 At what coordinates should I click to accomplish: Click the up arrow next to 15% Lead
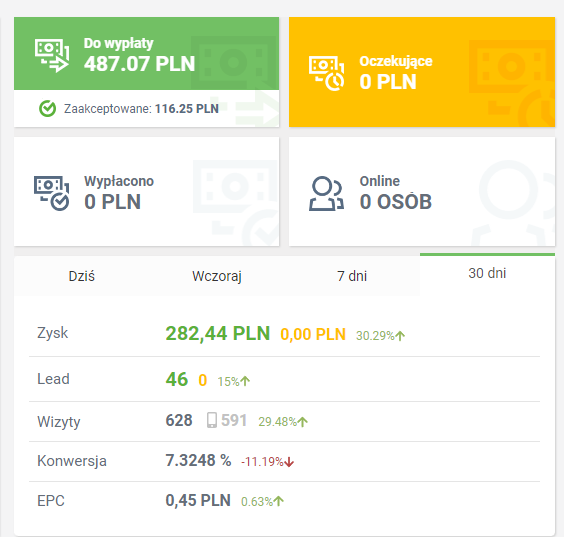click(x=245, y=381)
